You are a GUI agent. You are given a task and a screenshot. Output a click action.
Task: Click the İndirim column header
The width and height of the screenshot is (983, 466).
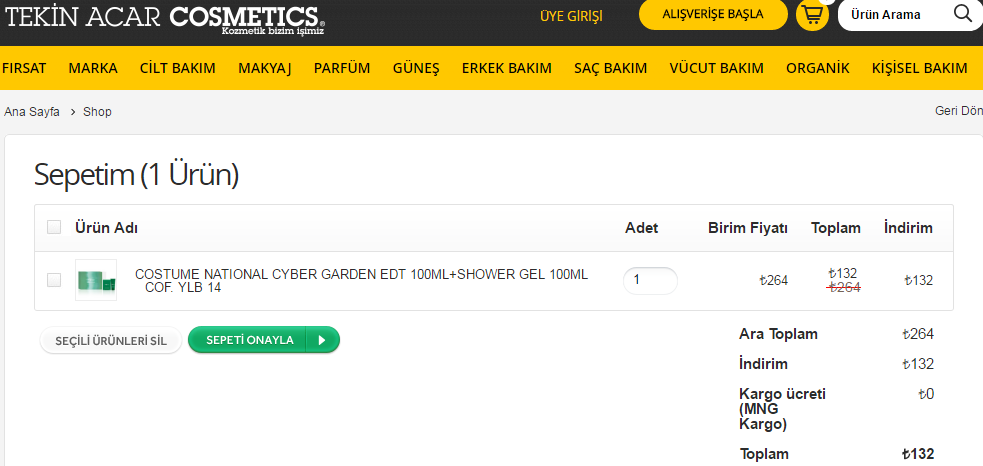click(x=908, y=228)
